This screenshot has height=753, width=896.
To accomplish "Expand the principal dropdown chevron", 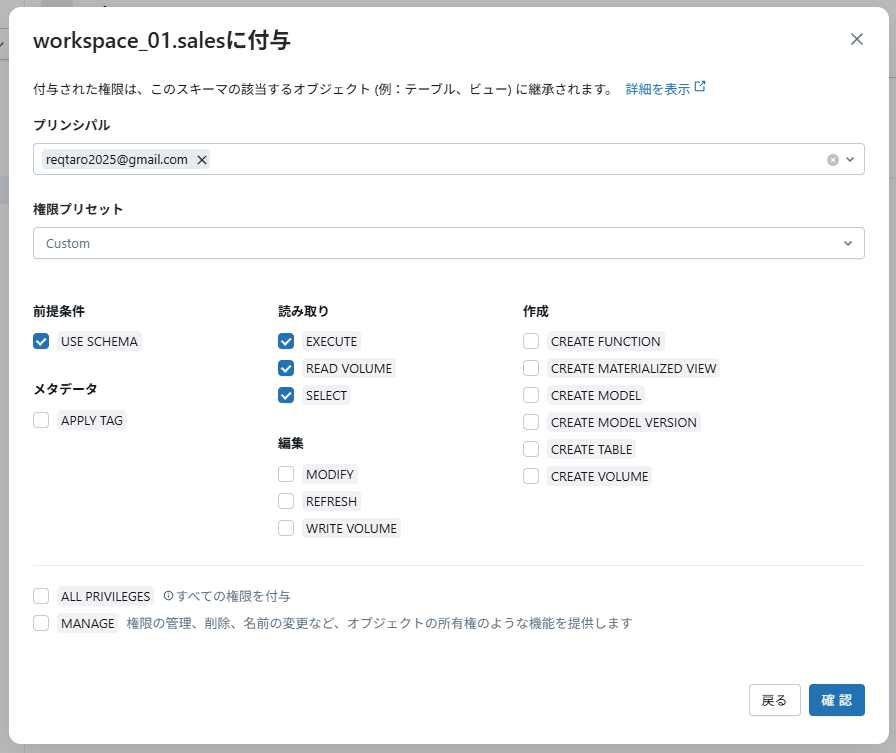I will point(850,159).
